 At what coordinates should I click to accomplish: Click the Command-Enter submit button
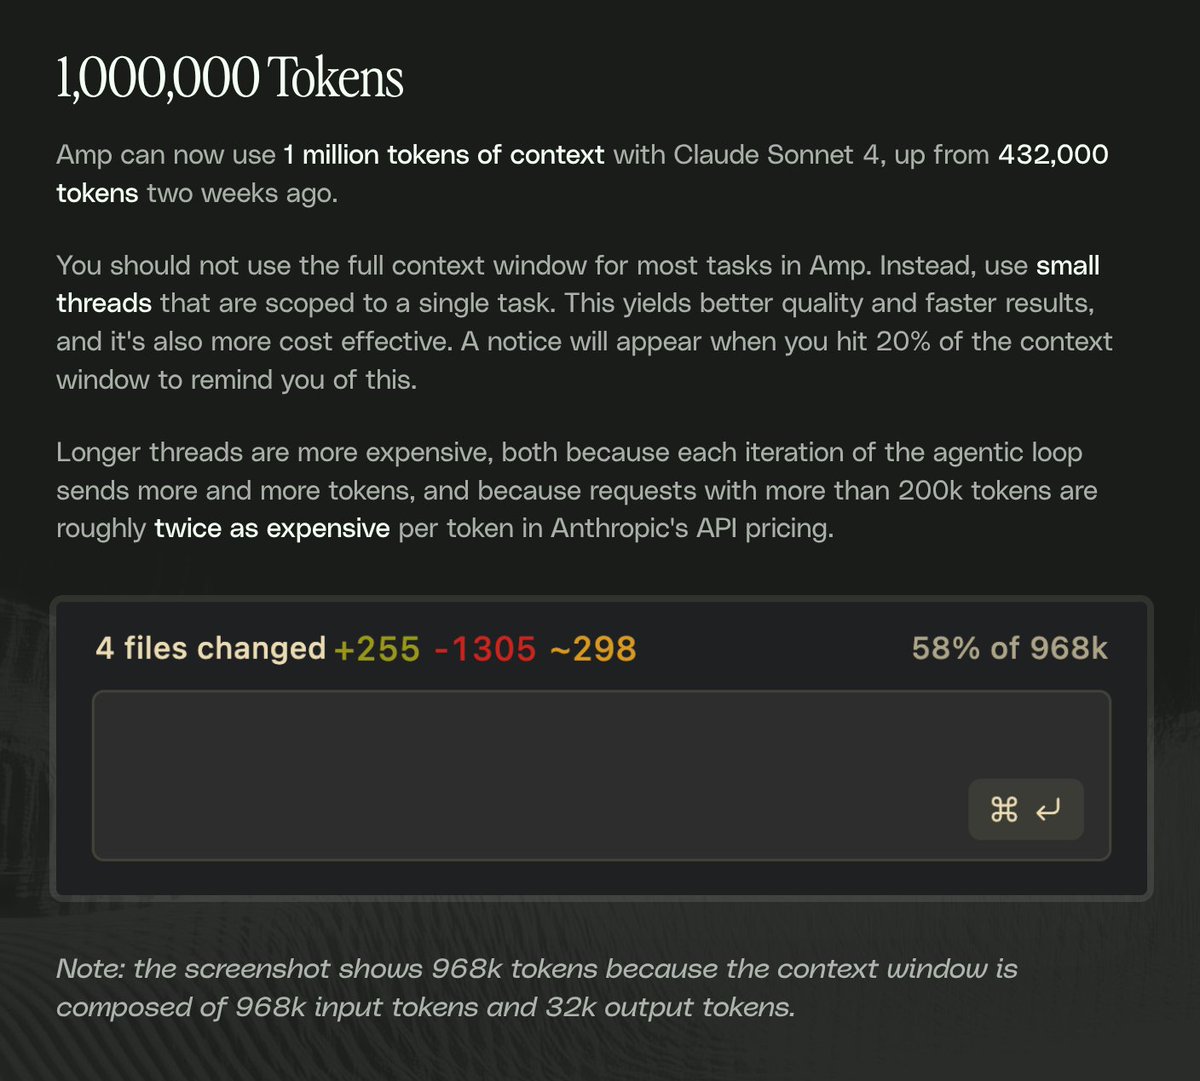click(x=1025, y=809)
